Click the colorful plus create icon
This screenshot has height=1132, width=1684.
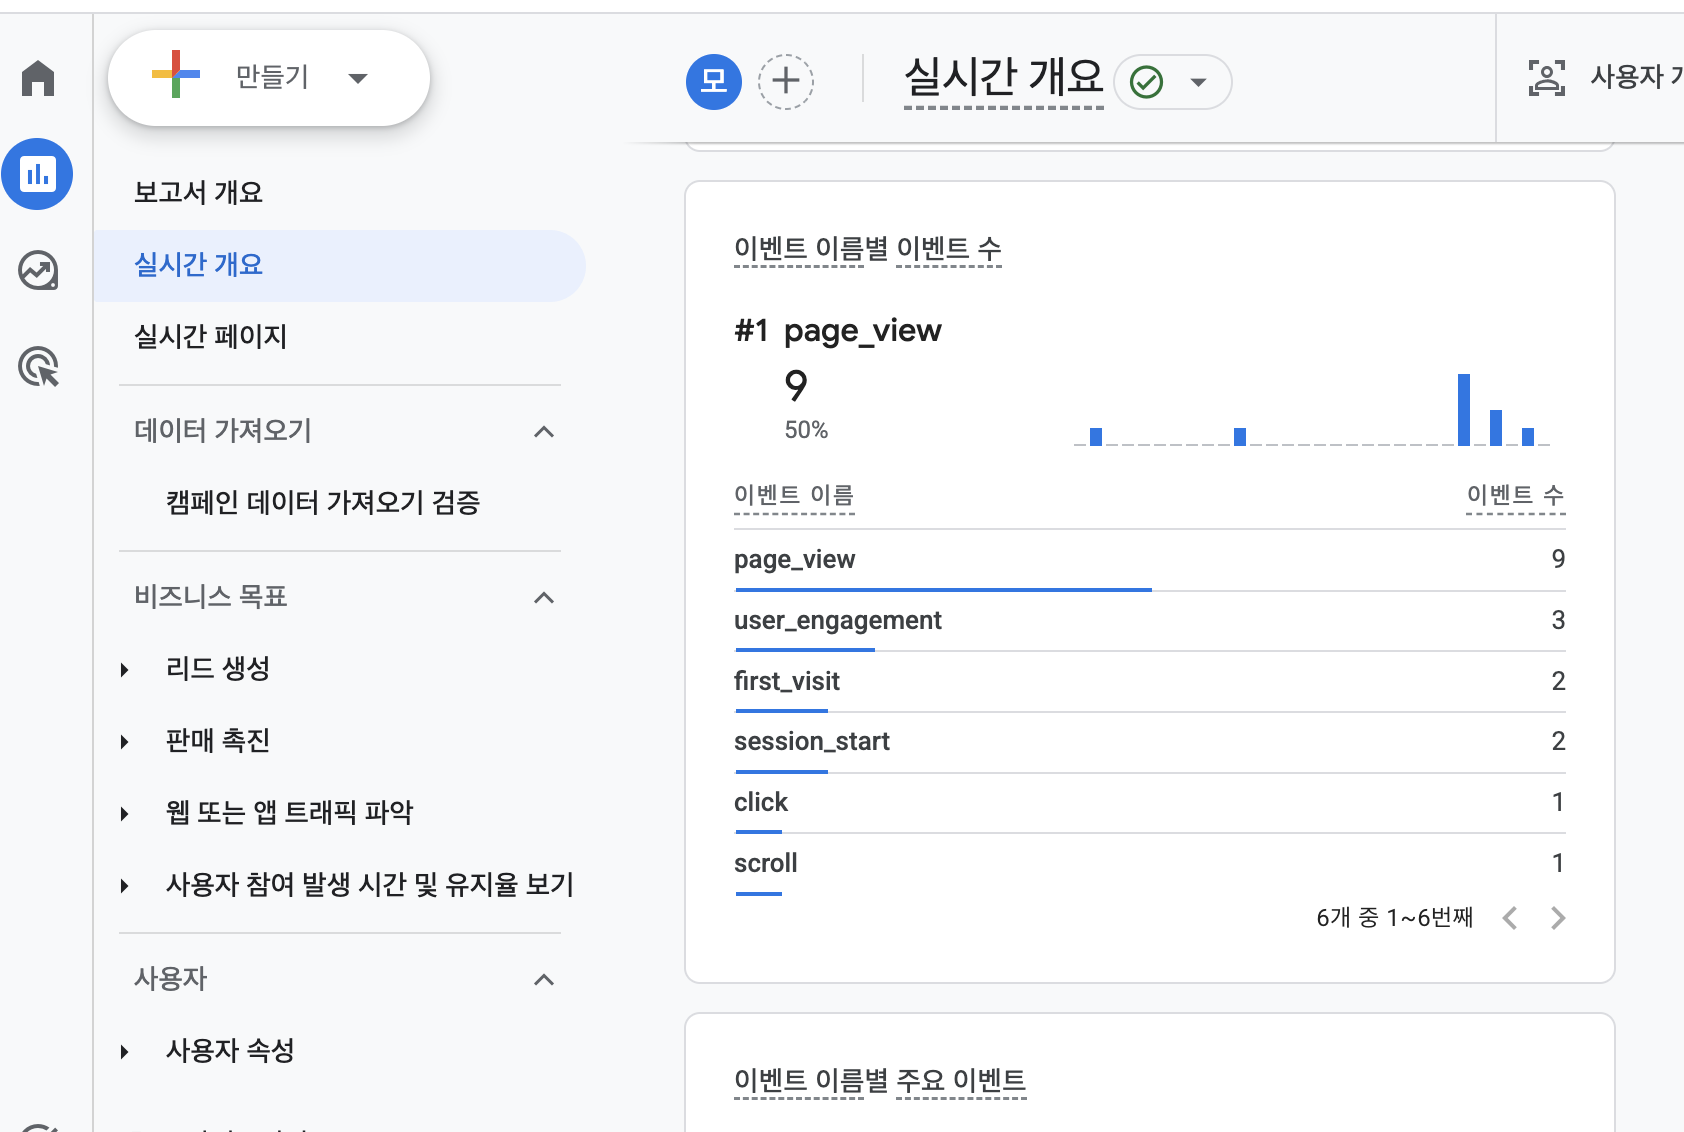coord(176,75)
